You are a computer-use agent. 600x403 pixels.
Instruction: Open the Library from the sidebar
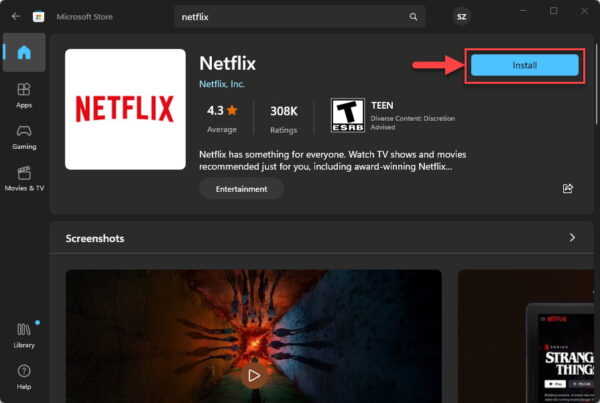coord(23,335)
